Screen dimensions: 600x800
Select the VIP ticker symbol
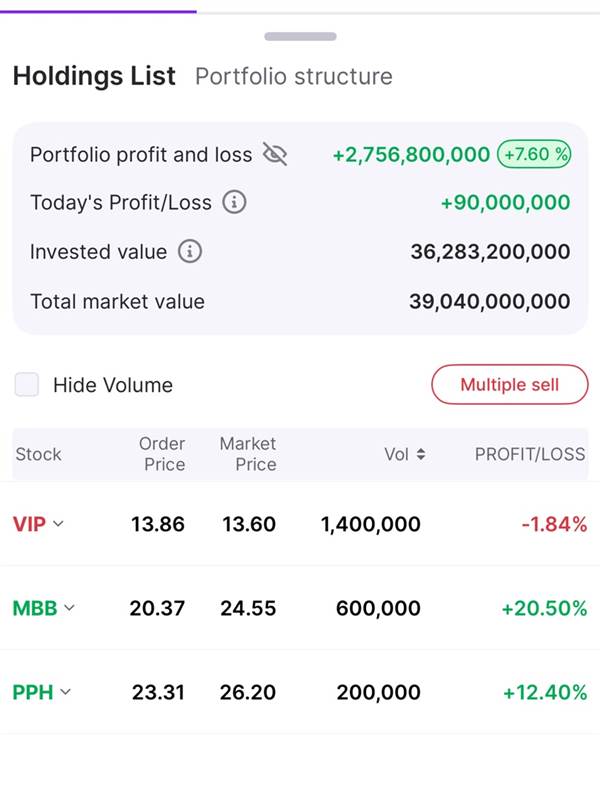[29, 524]
